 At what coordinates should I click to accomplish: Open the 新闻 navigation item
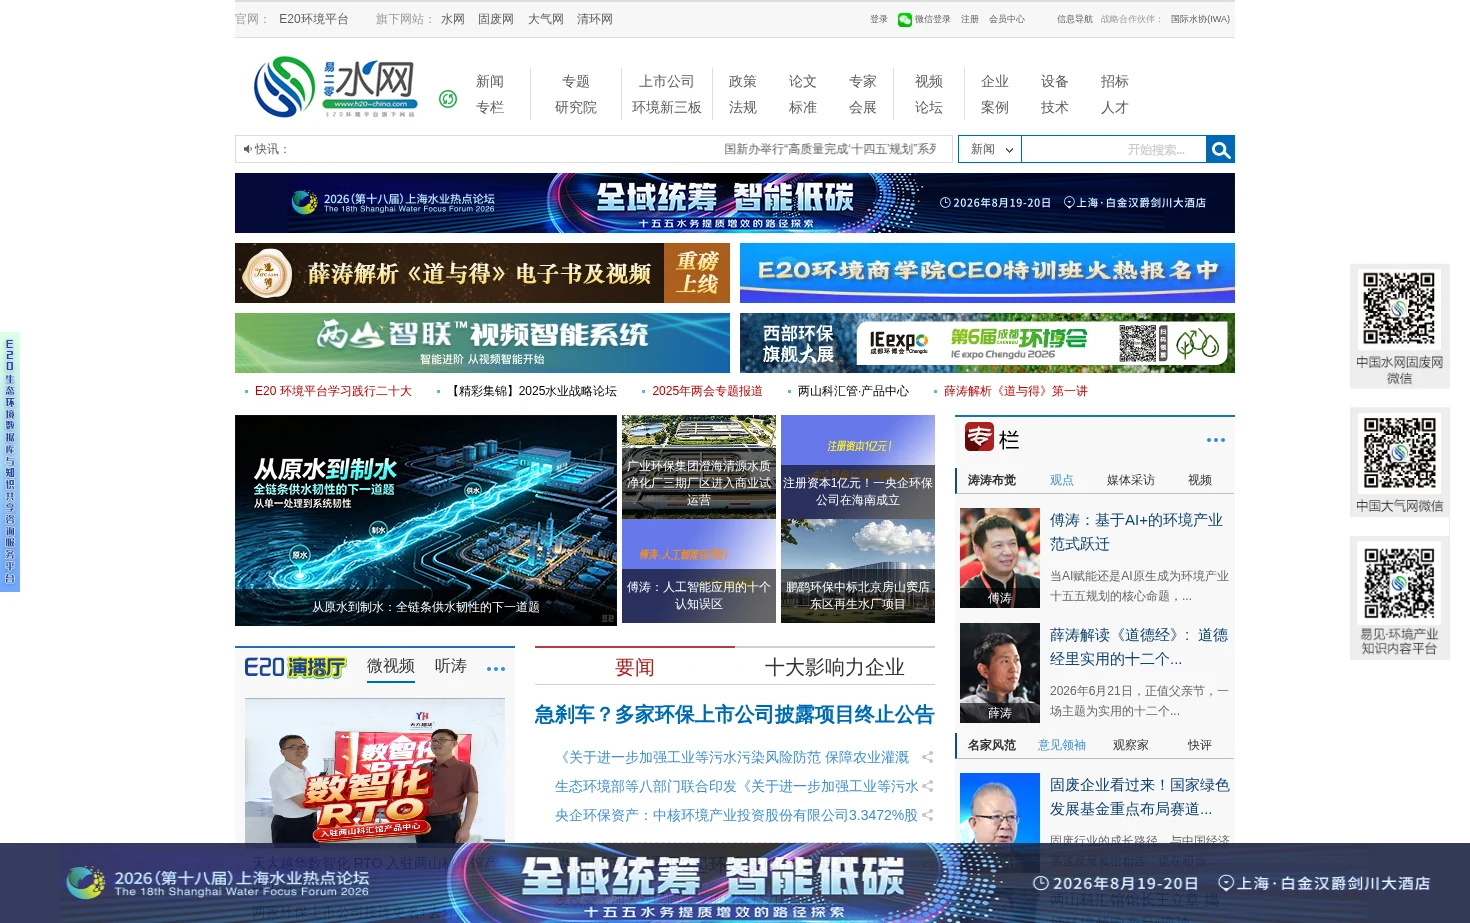pos(490,82)
